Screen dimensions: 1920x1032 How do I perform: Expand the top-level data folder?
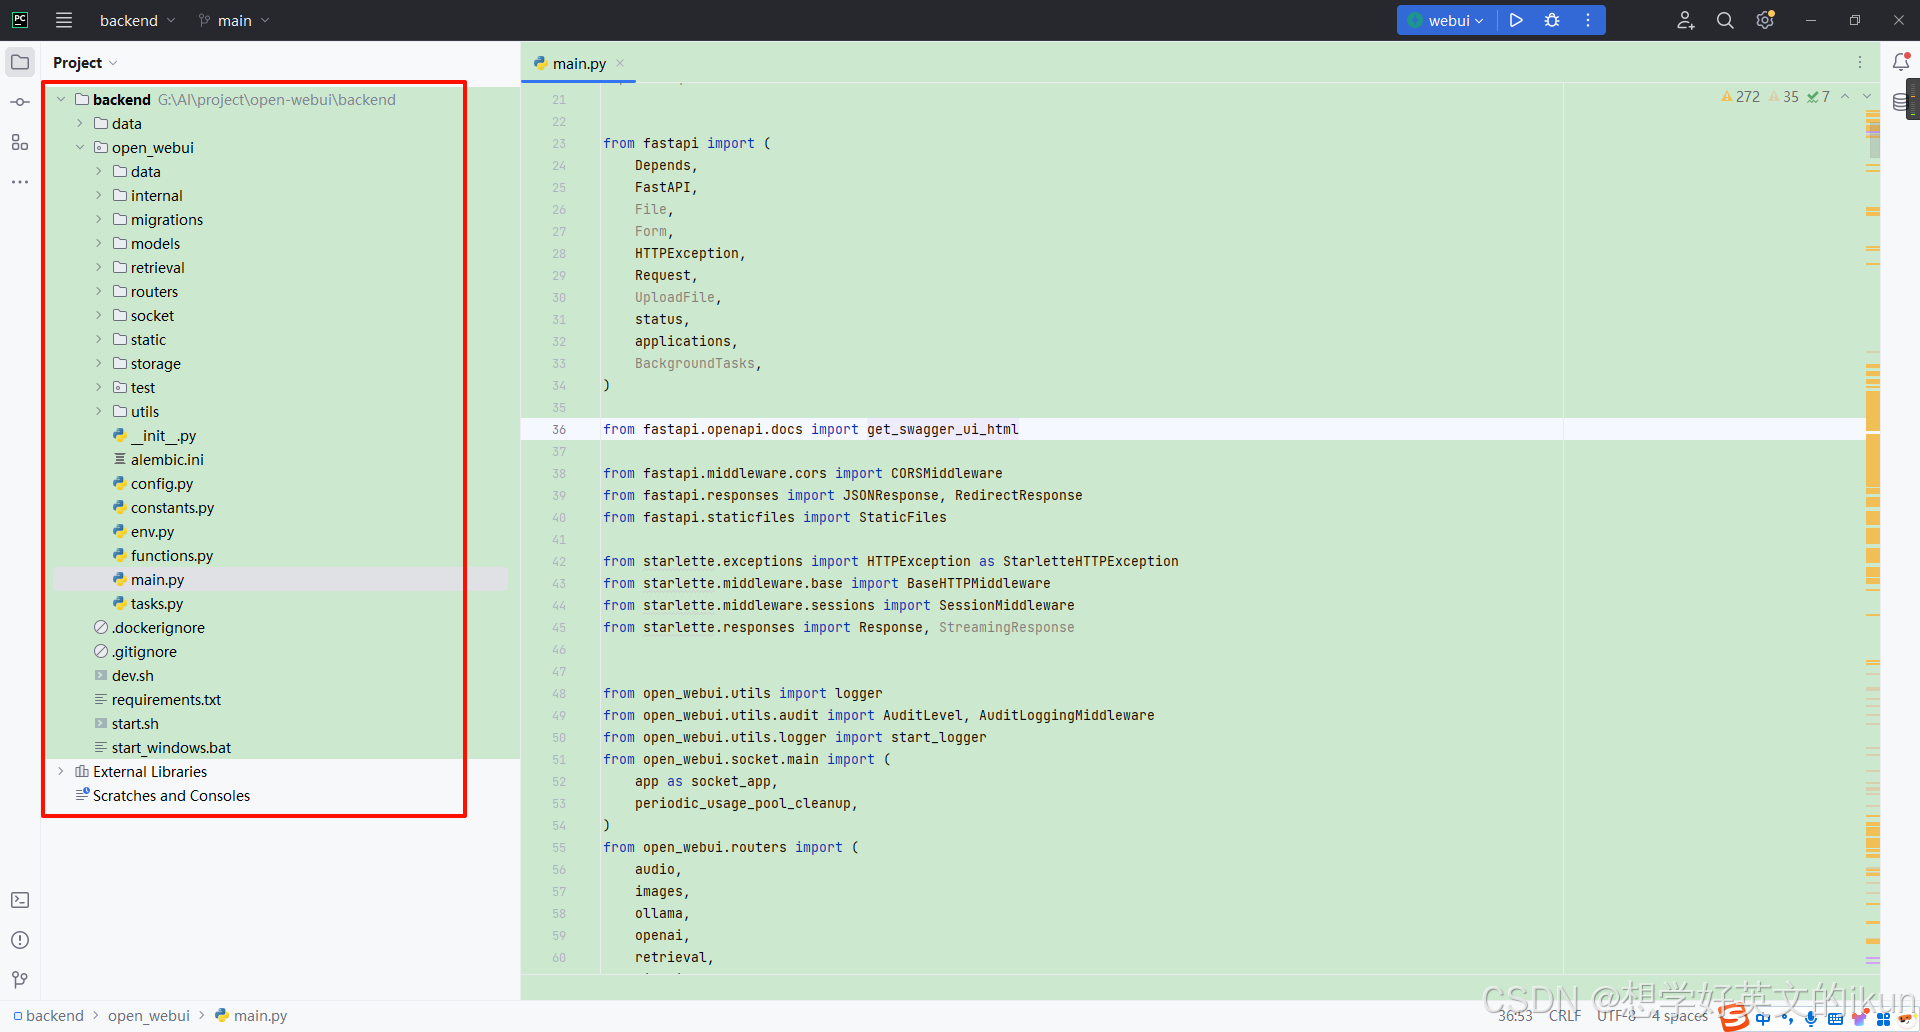80,123
